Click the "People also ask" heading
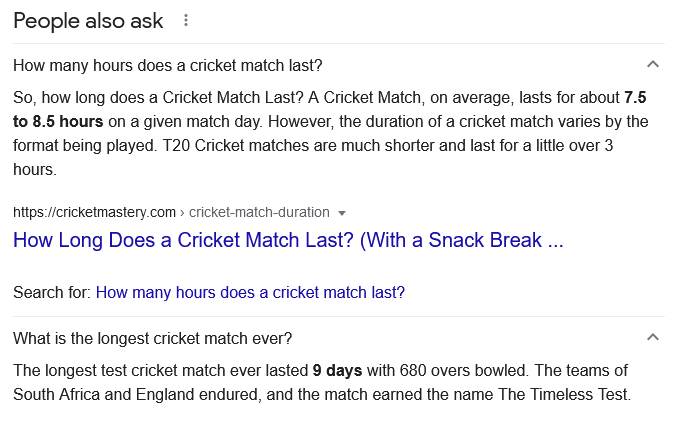Screen dimensions: 694x422 (x=89, y=20)
